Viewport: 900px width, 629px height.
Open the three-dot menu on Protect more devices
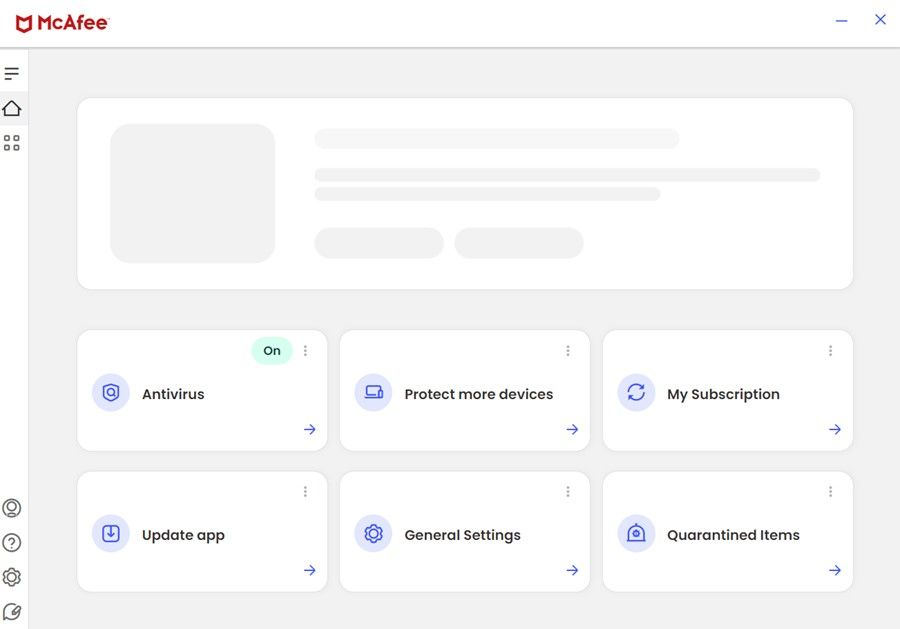(568, 351)
